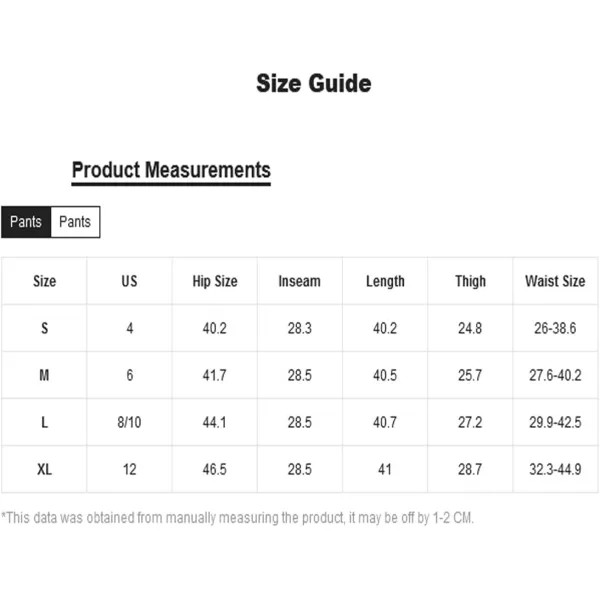Select the XL size row label
Image resolution: width=600 pixels, height=600 pixels.
coord(44,470)
